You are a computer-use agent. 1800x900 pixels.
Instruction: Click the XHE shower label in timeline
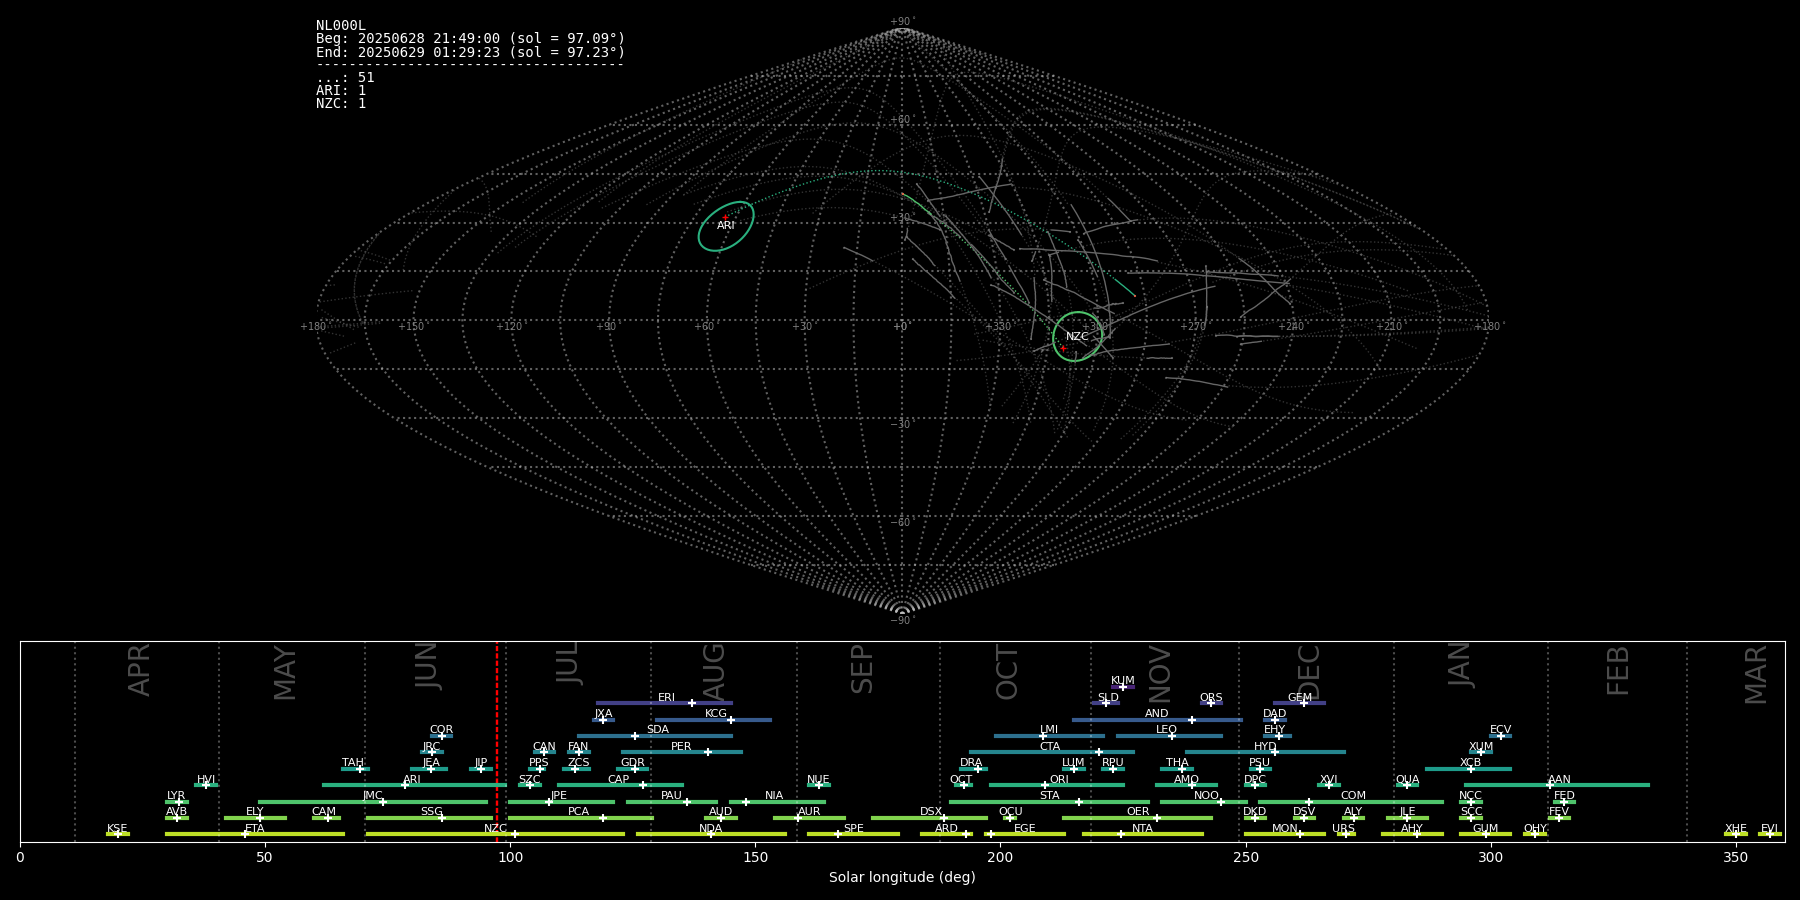(x=1736, y=829)
